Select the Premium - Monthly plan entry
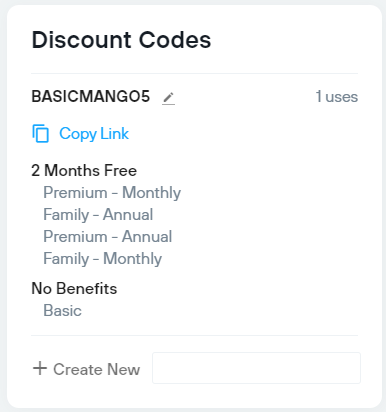The height and width of the screenshot is (412, 386). (x=112, y=193)
